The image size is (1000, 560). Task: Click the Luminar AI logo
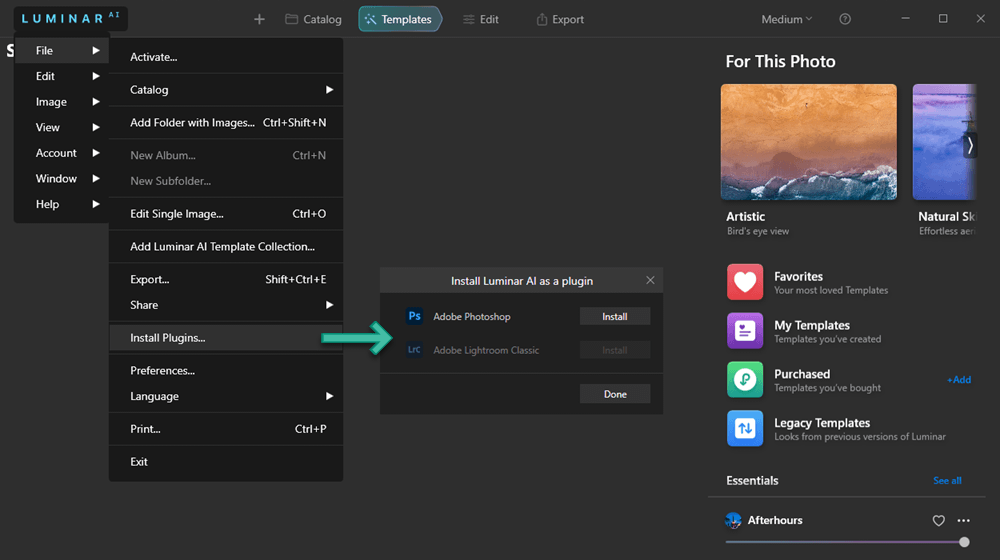click(x=70, y=18)
